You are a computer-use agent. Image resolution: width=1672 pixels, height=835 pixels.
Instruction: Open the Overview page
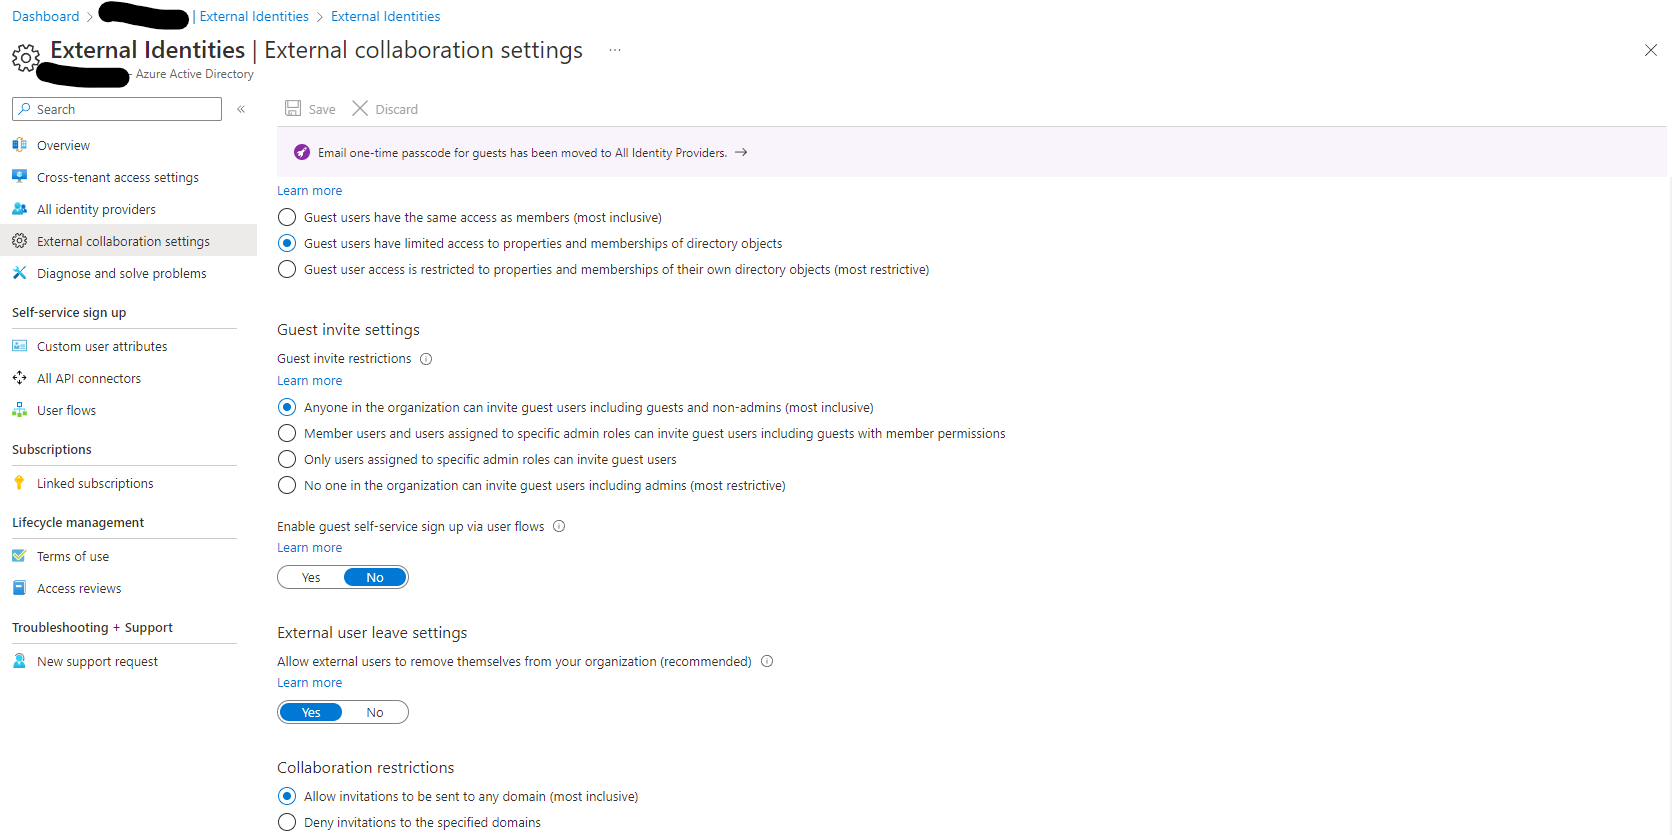[63, 145]
